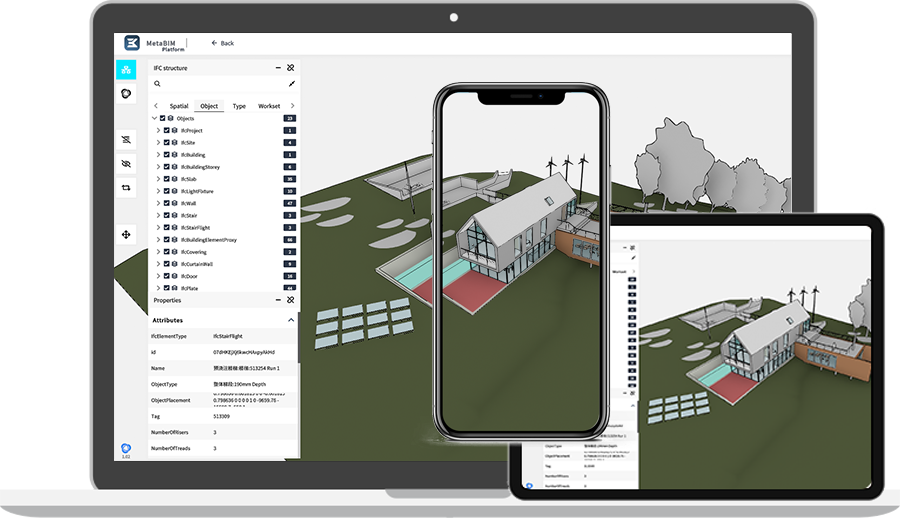This screenshot has height=532, width=900.
Task: Select the move/pan arrows tool
Action: (126, 235)
